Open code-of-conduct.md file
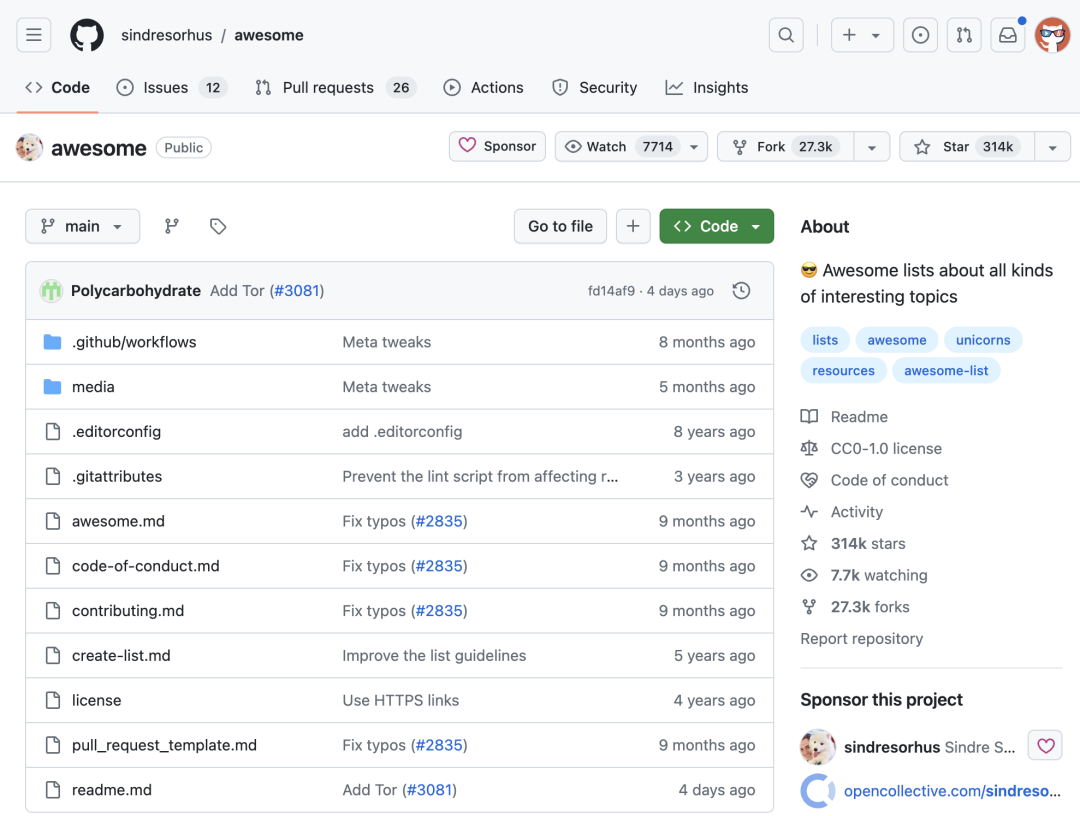The height and width of the screenshot is (816, 1080). pyautogui.click(x=146, y=566)
